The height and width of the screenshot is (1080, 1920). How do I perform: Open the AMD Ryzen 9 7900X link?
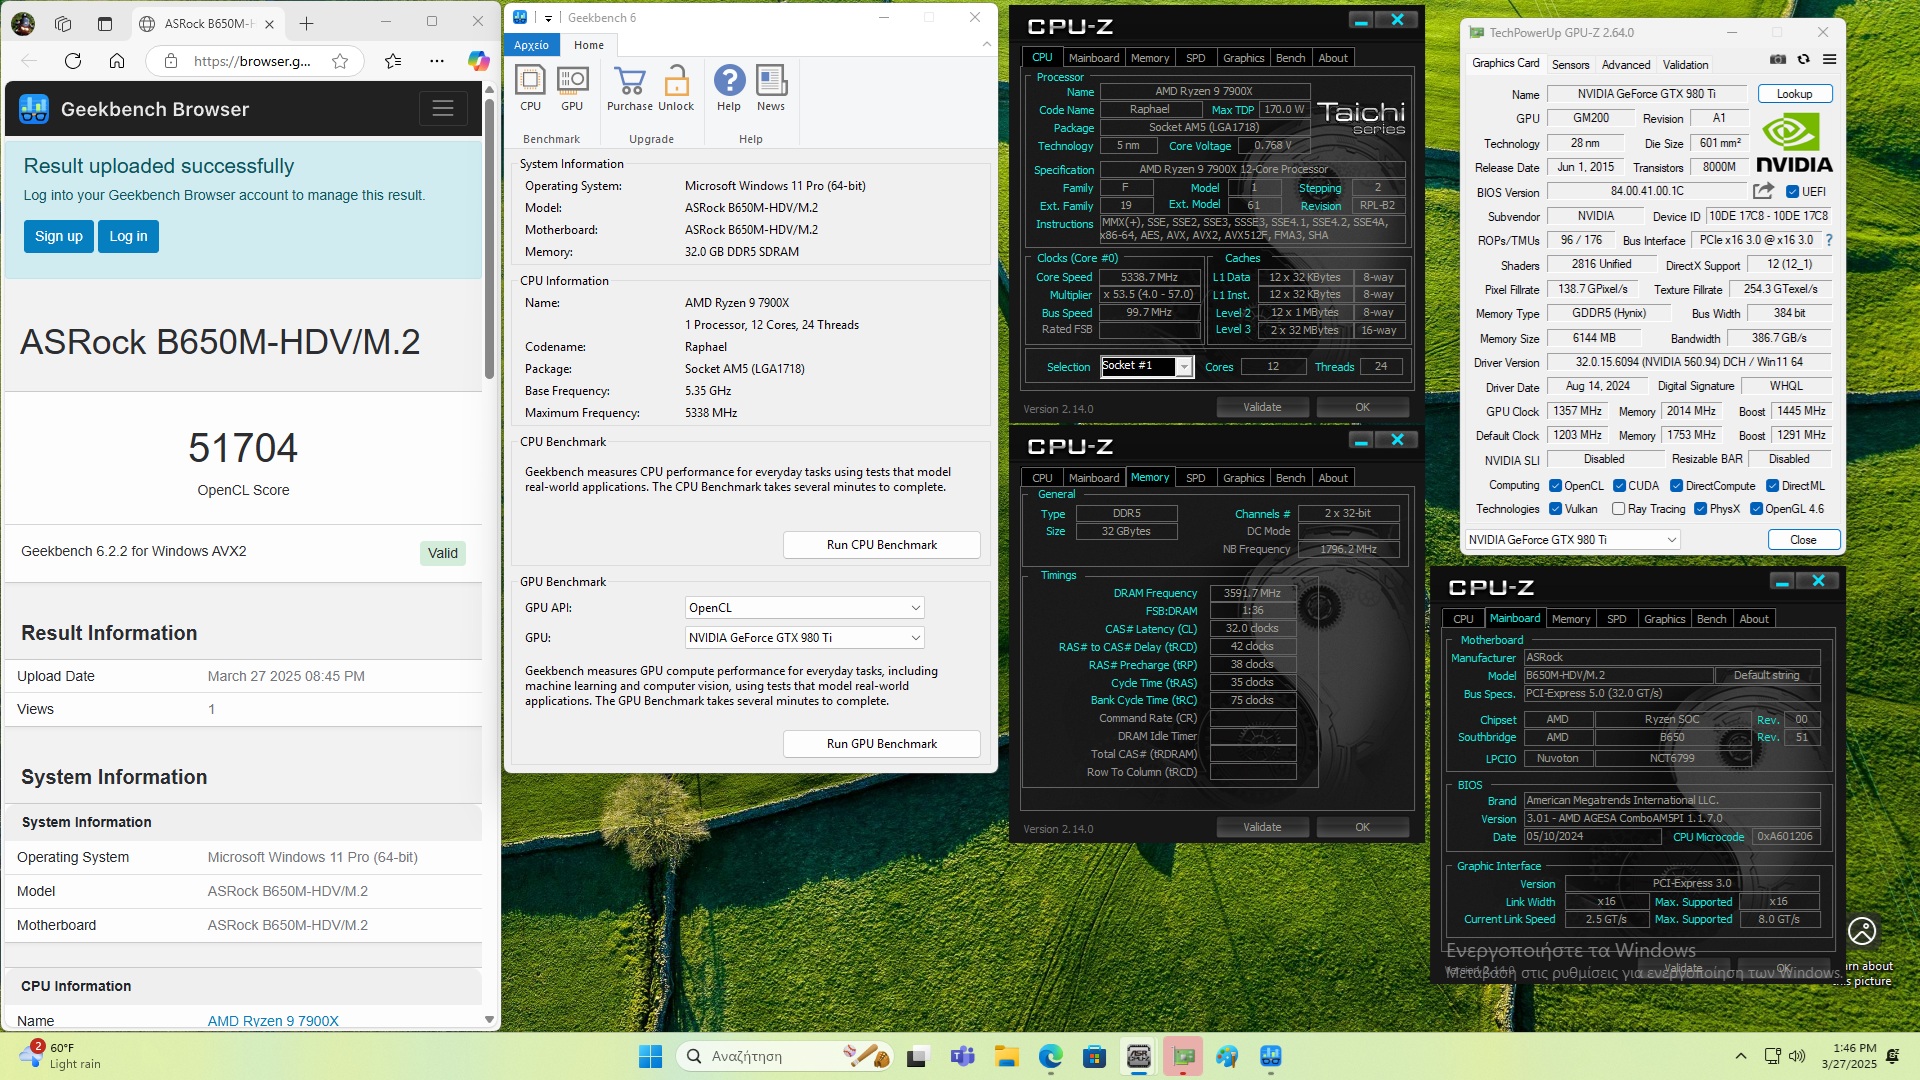coord(273,1021)
